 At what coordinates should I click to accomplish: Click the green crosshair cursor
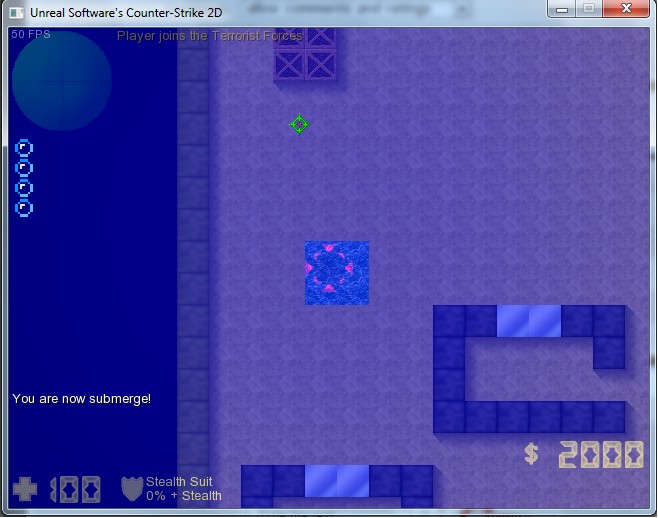tap(299, 125)
